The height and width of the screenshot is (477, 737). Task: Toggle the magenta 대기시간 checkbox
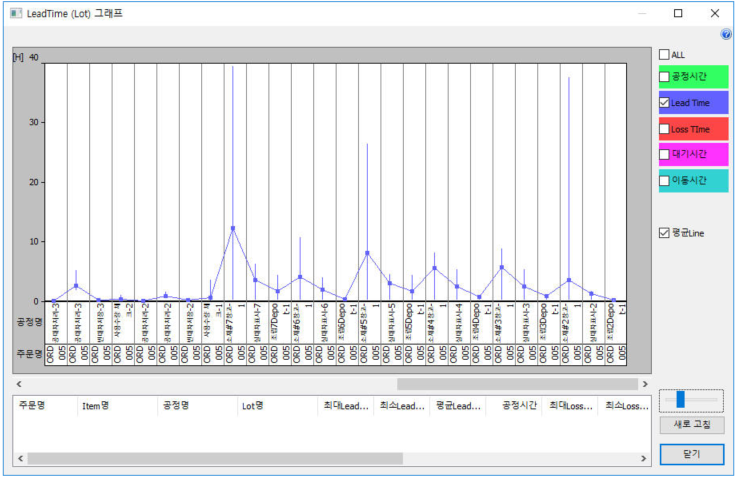(664, 154)
